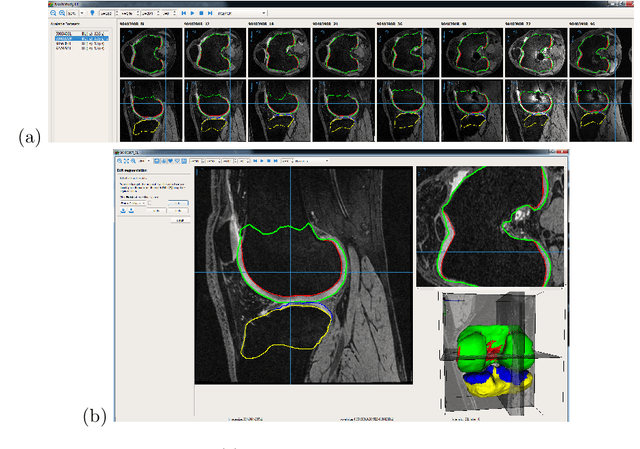Jump to first frame in the Edit segmentation window

[255, 161]
